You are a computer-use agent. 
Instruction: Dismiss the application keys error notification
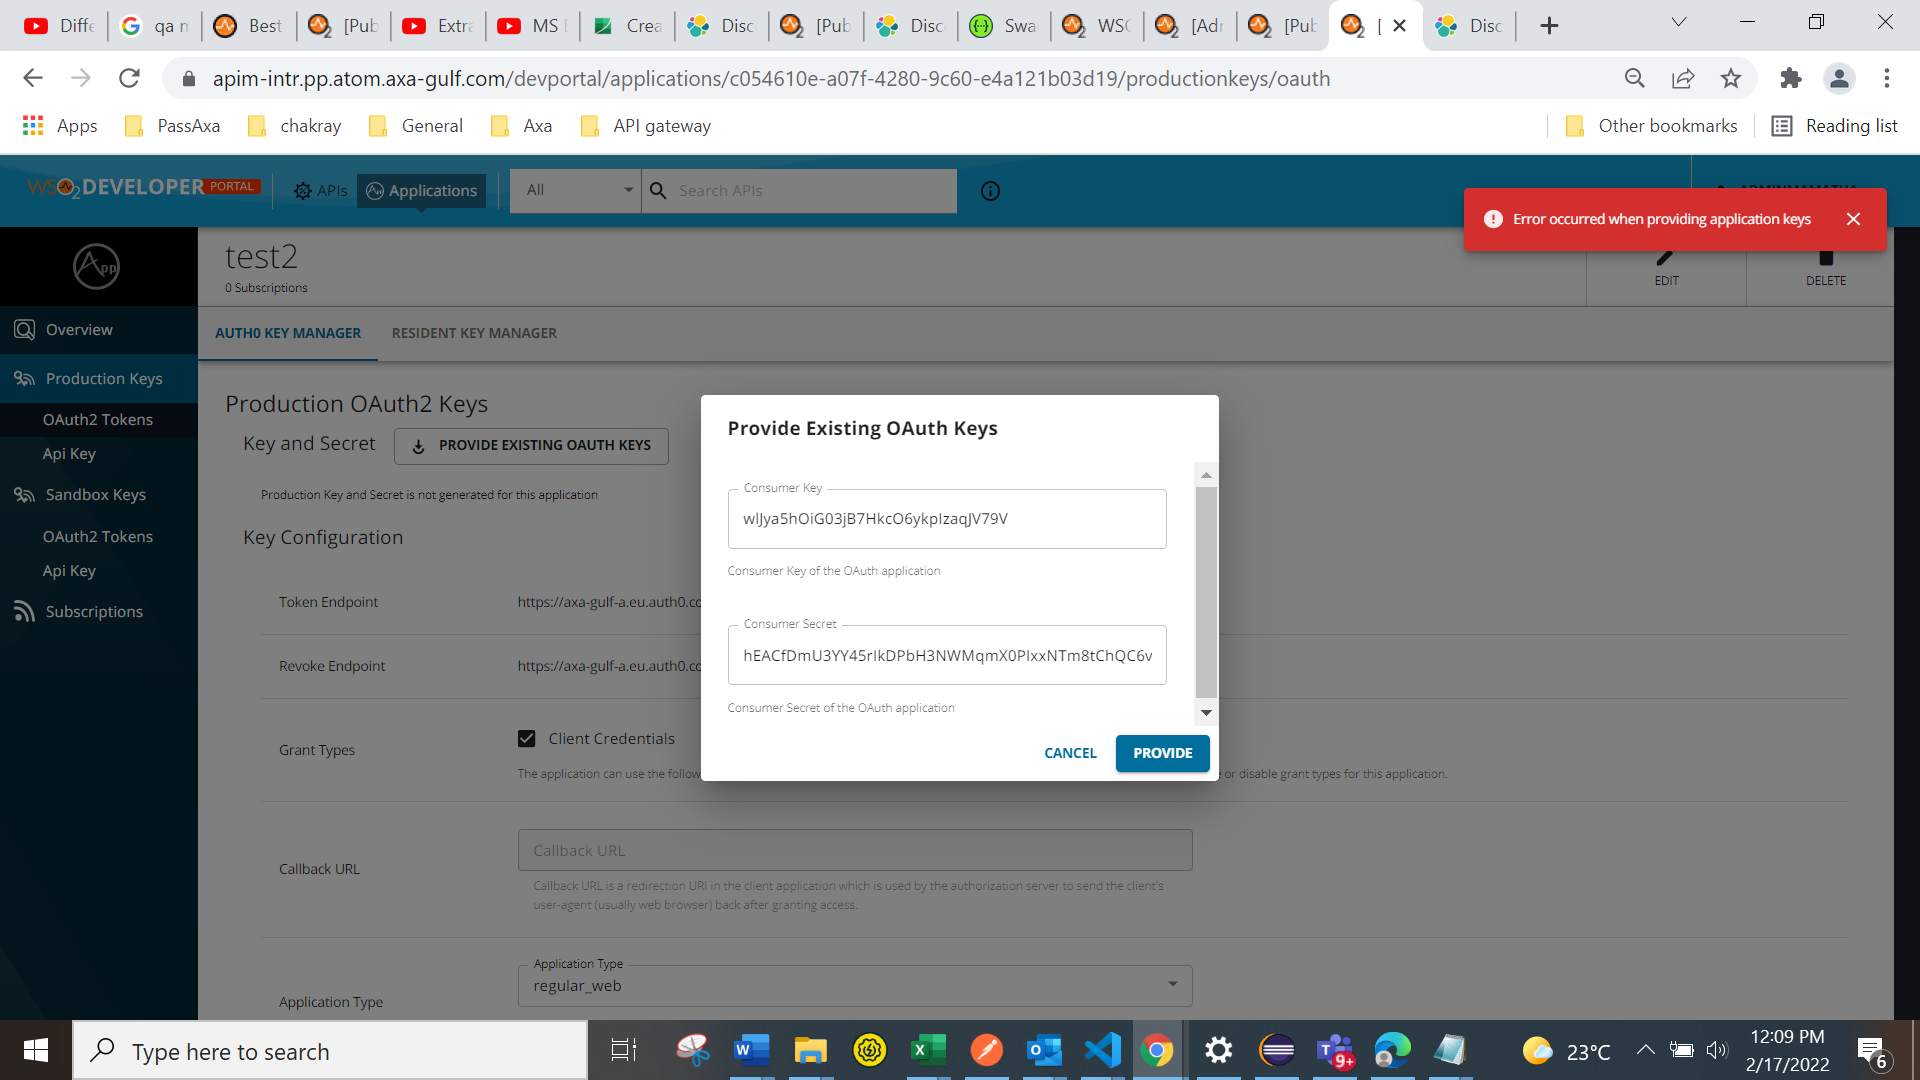click(x=1855, y=218)
